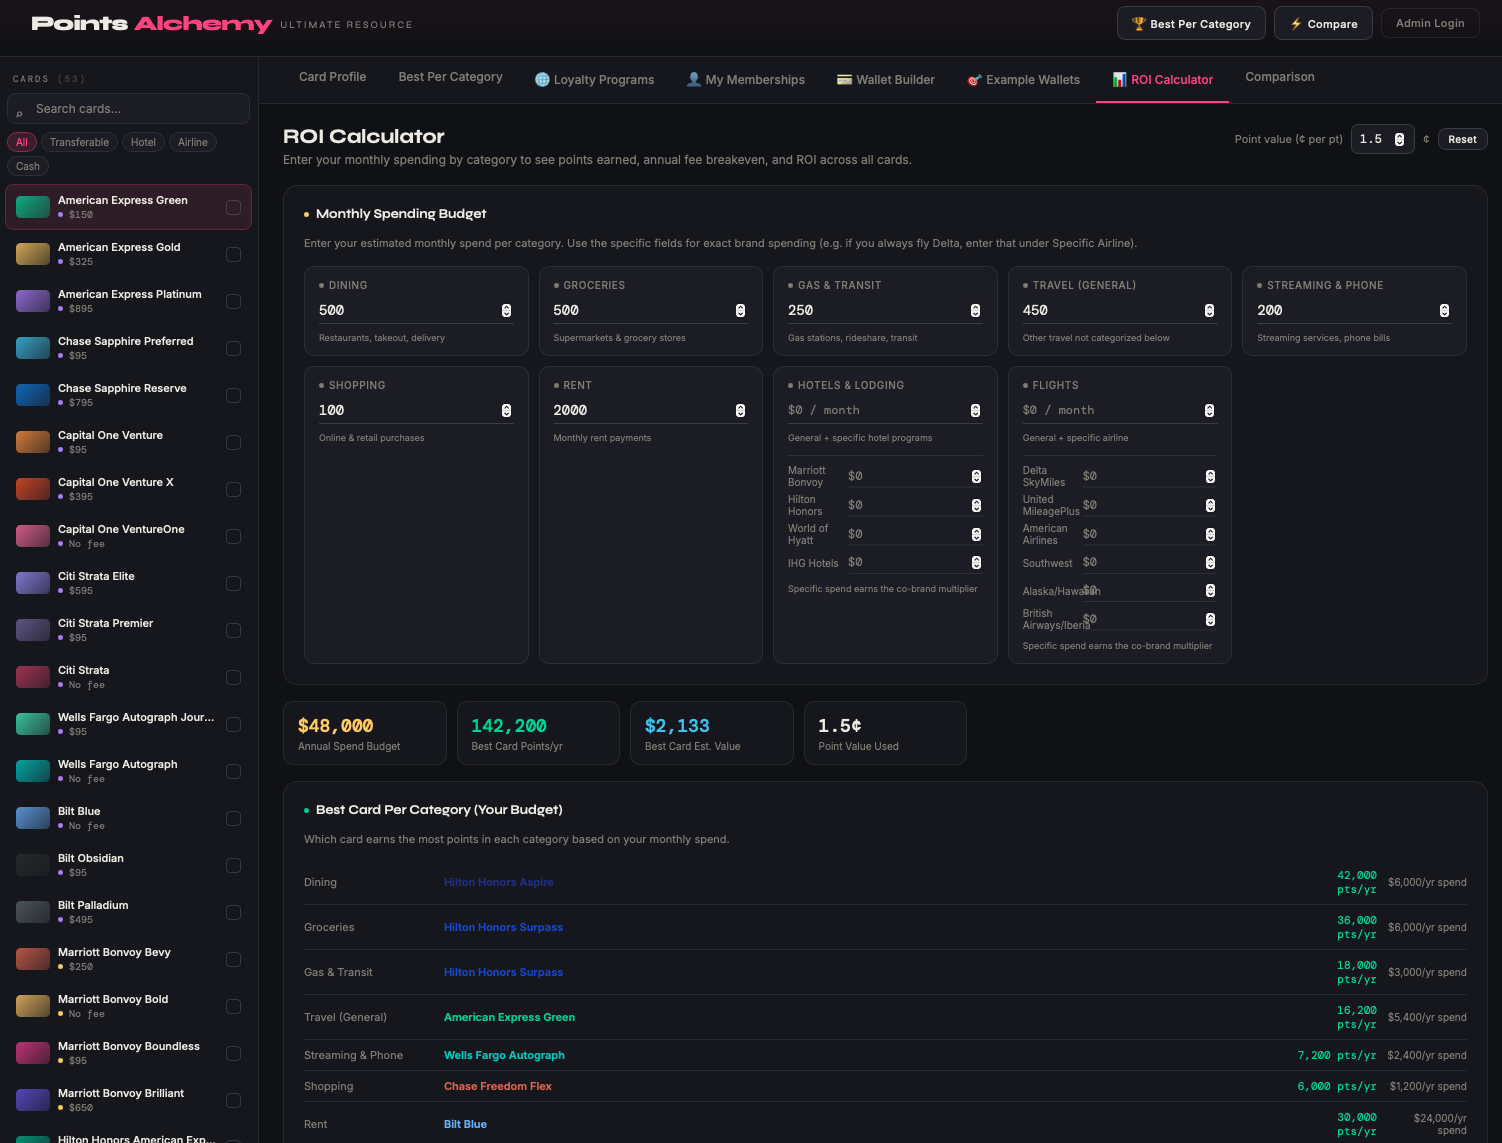Open the Chase Freedom Flex link

tap(498, 1086)
